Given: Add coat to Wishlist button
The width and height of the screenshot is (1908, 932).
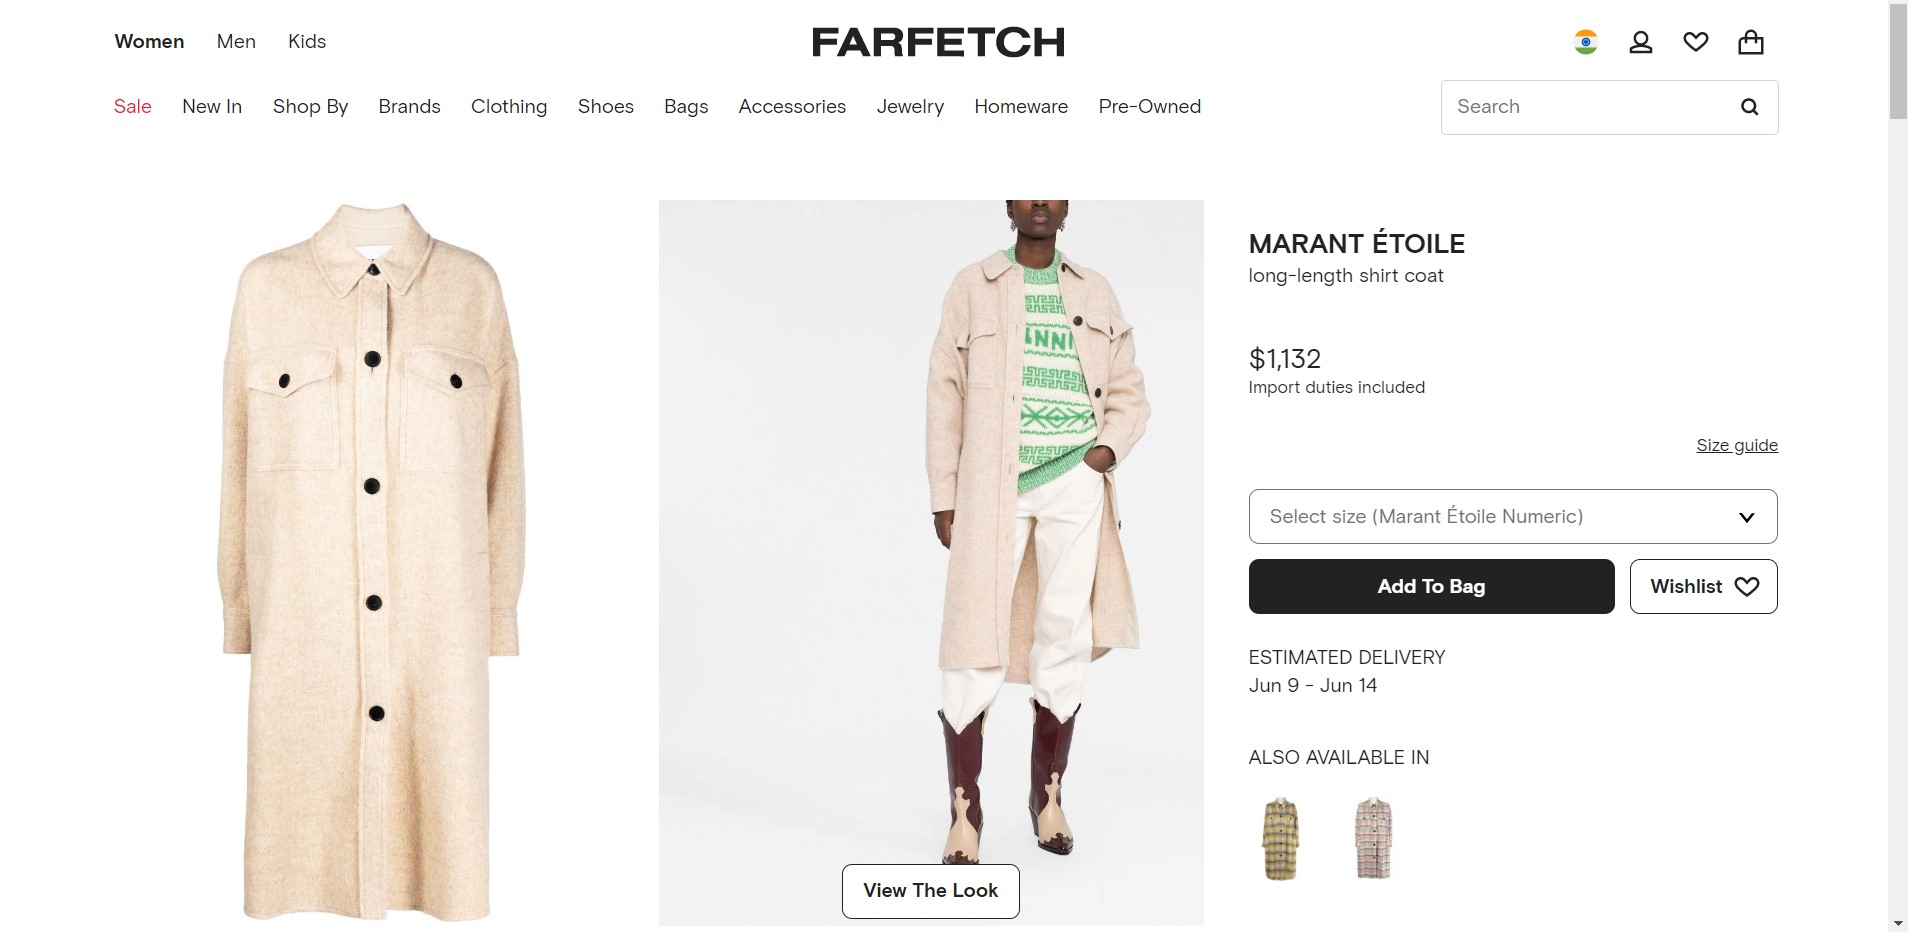Looking at the screenshot, I should (1703, 586).
